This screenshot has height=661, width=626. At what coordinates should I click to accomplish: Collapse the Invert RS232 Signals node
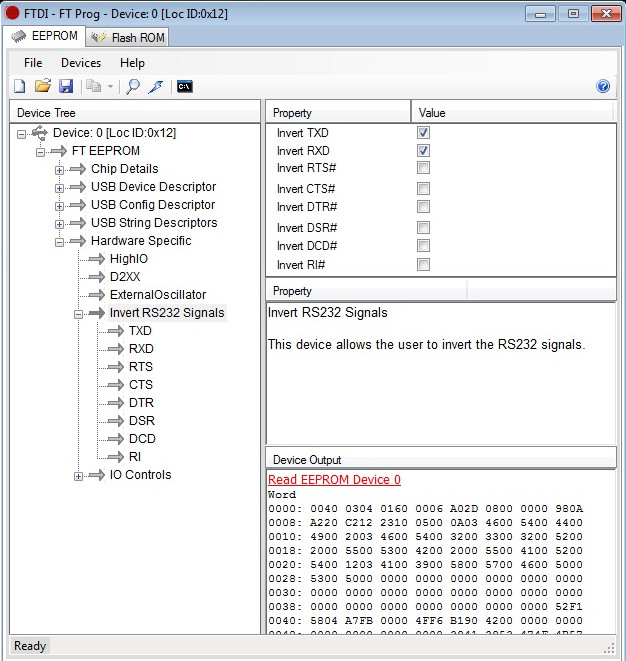click(x=78, y=314)
